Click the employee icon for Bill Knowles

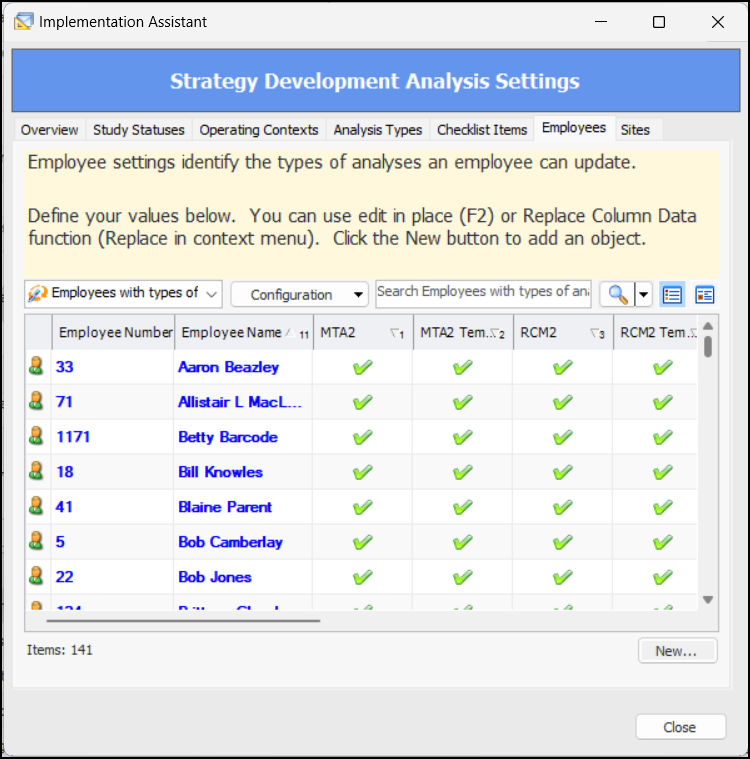[36, 471]
